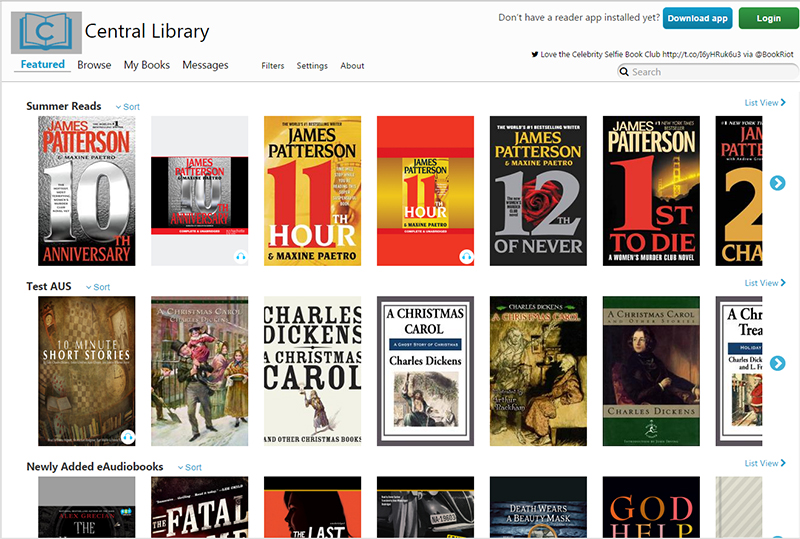Image resolution: width=800 pixels, height=539 pixels.
Task: Open A Christmas Carol Ghost Story cover
Action: click(x=426, y=371)
